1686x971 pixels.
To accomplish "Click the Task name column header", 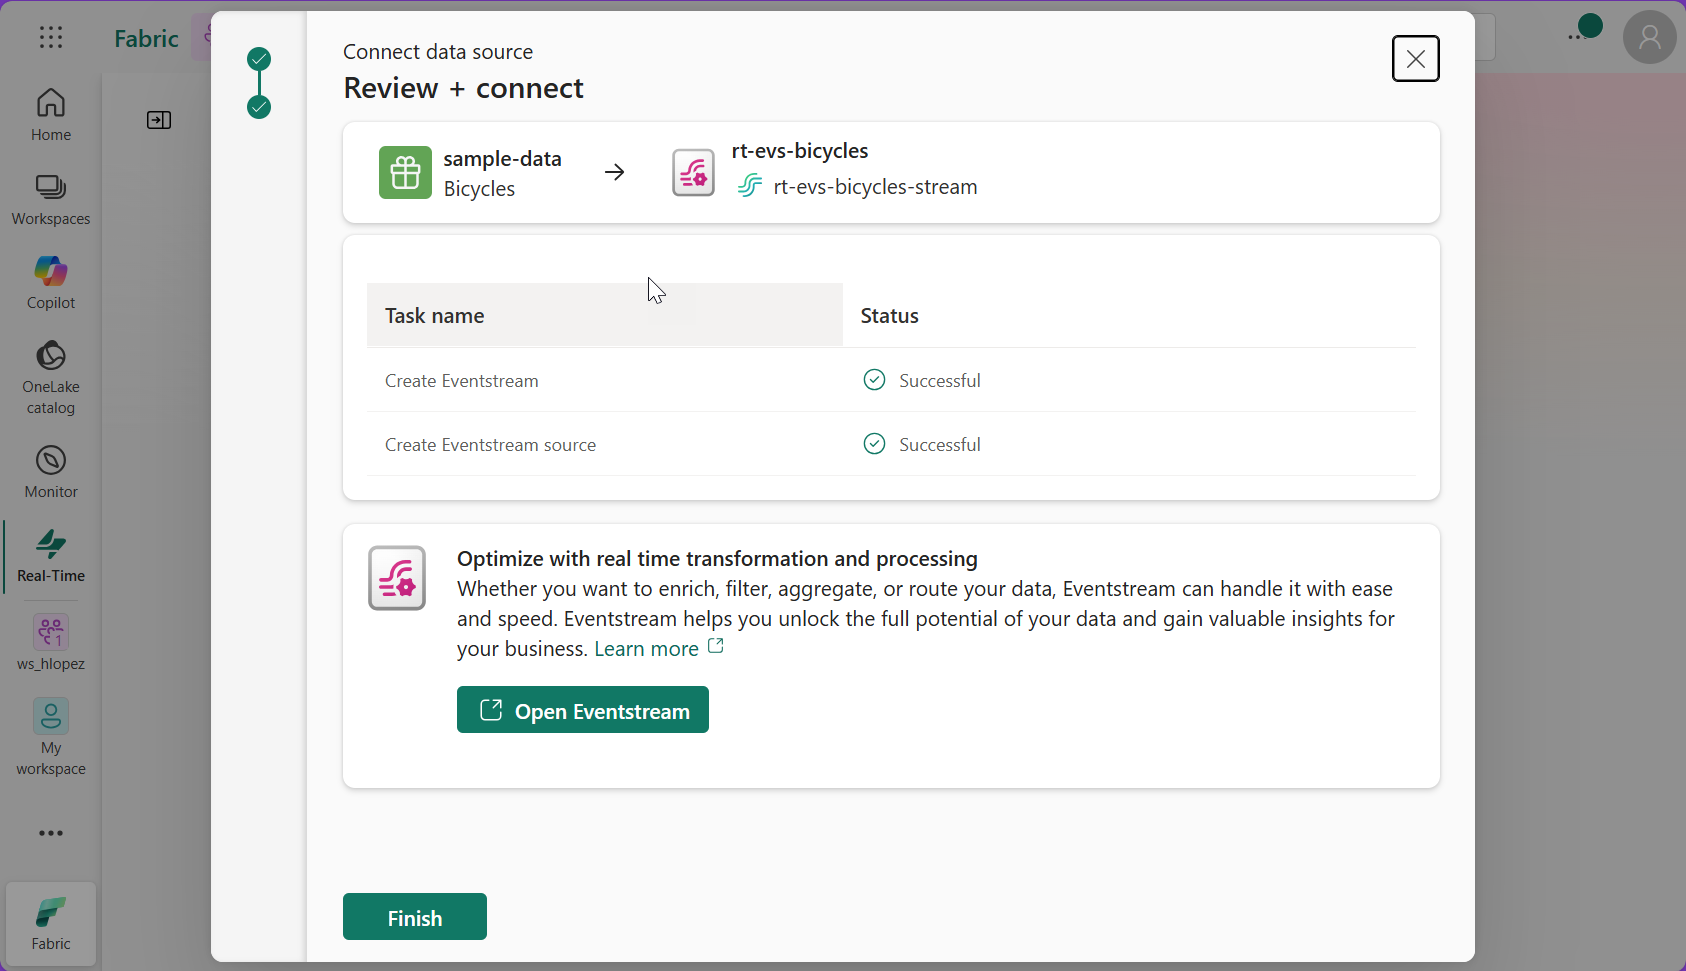I will 434,316.
